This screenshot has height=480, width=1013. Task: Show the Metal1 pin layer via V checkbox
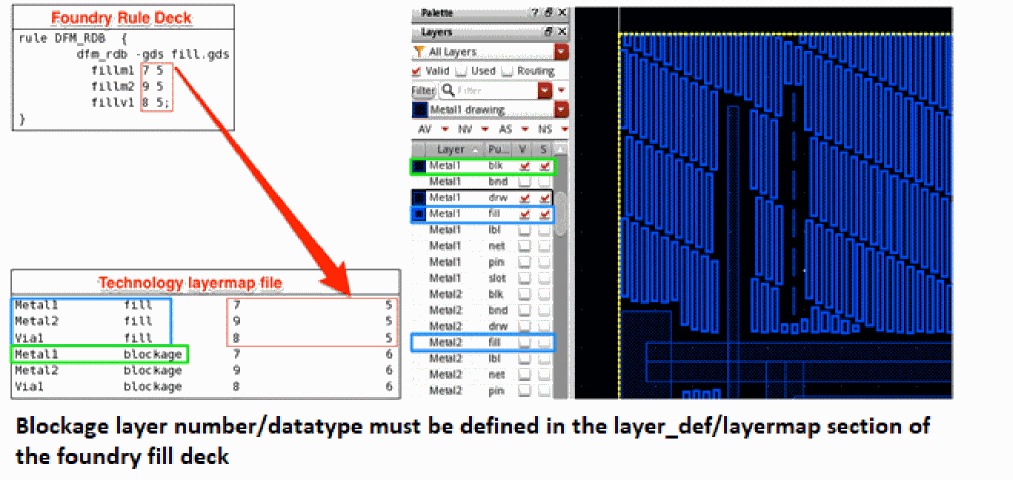(x=525, y=262)
